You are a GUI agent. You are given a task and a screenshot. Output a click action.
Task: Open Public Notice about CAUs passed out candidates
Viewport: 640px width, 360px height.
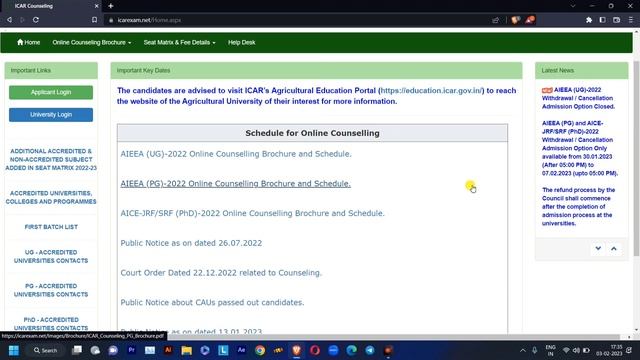(212, 302)
